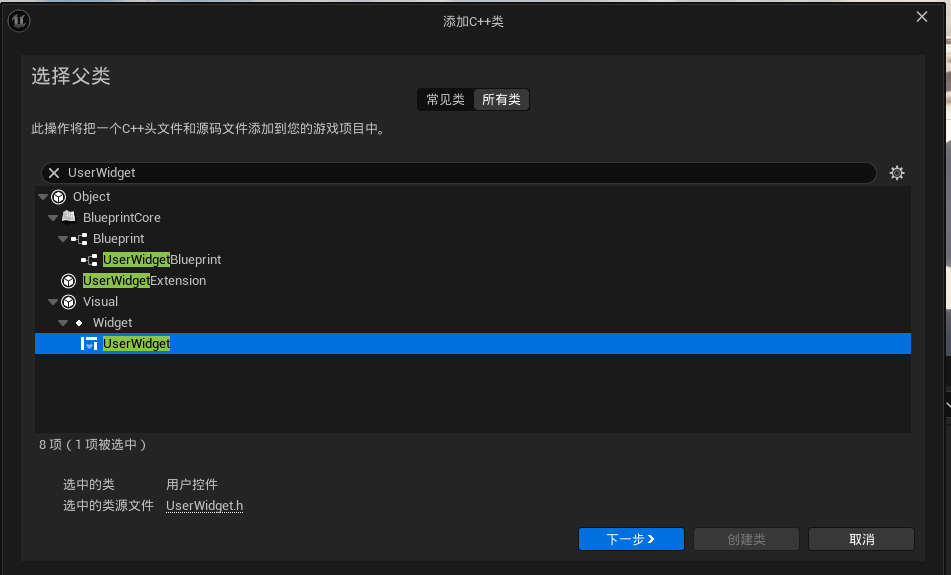The width and height of the screenshot is (951, 575).
Task: Select the Object tree row
Action: click(x=473, y=197)
